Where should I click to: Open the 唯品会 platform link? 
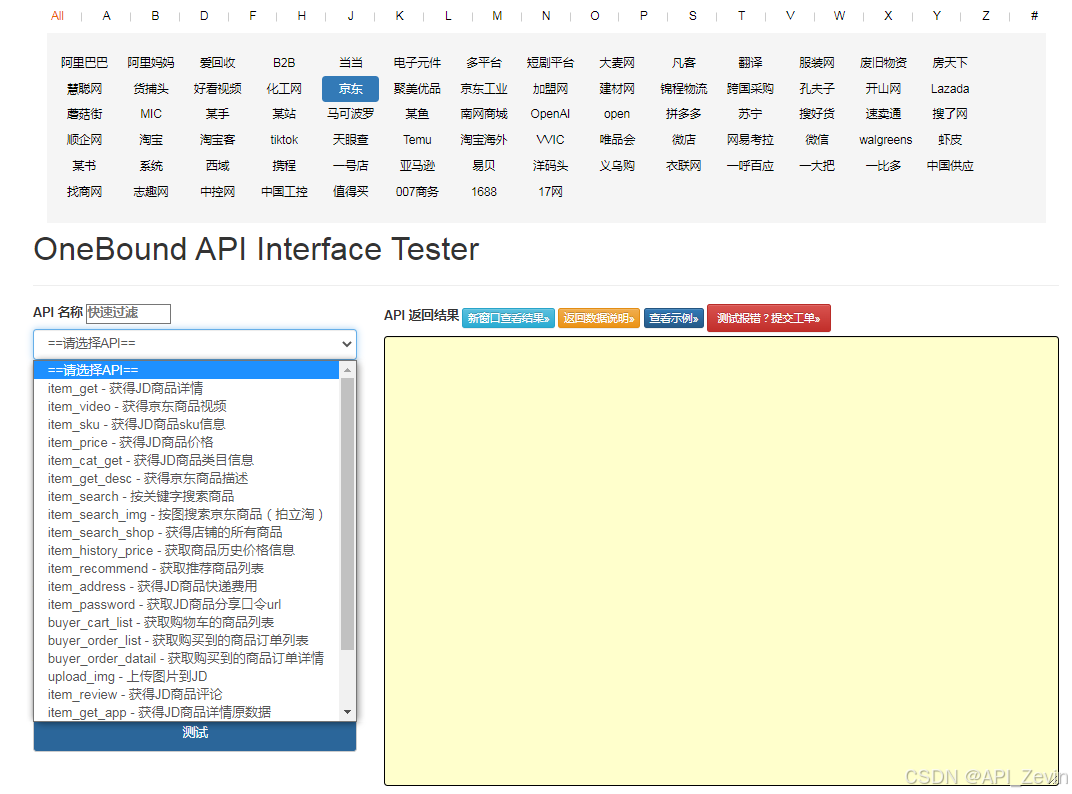point(617,140)
